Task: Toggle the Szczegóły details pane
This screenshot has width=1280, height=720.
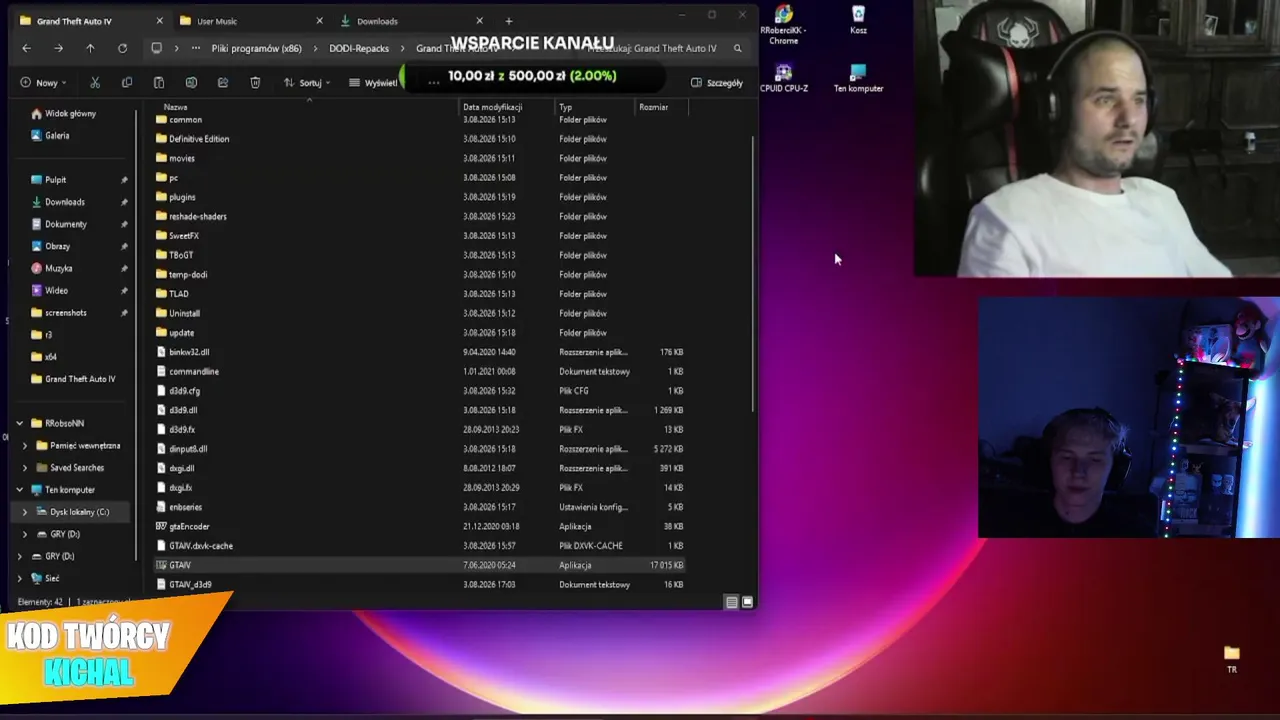Action: click(717, 83)
